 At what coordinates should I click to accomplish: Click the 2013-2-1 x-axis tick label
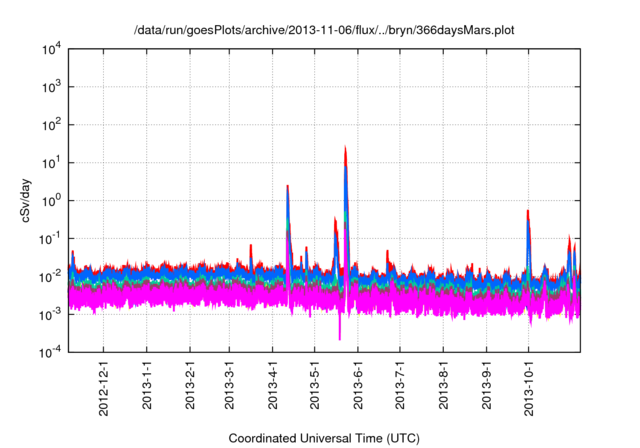coord(190,385)
